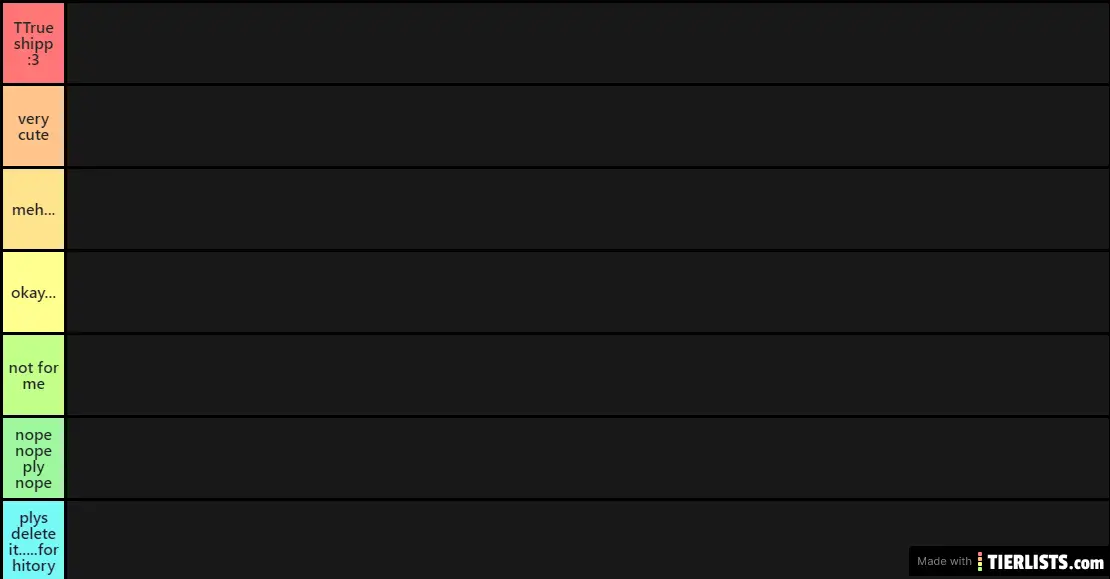Click the colored stacked-squares Tierlists logo icon

[x=981, y=561]
